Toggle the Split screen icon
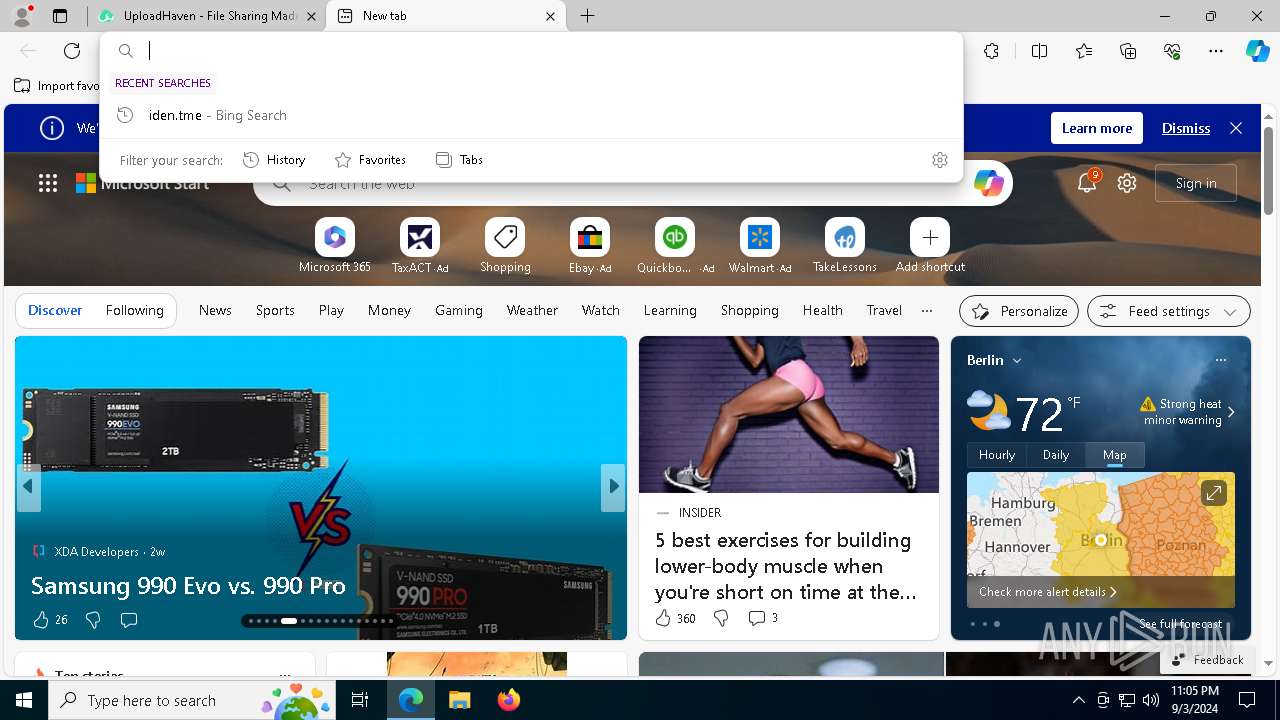The image size is (1280, 720). tap(1039, 51)
